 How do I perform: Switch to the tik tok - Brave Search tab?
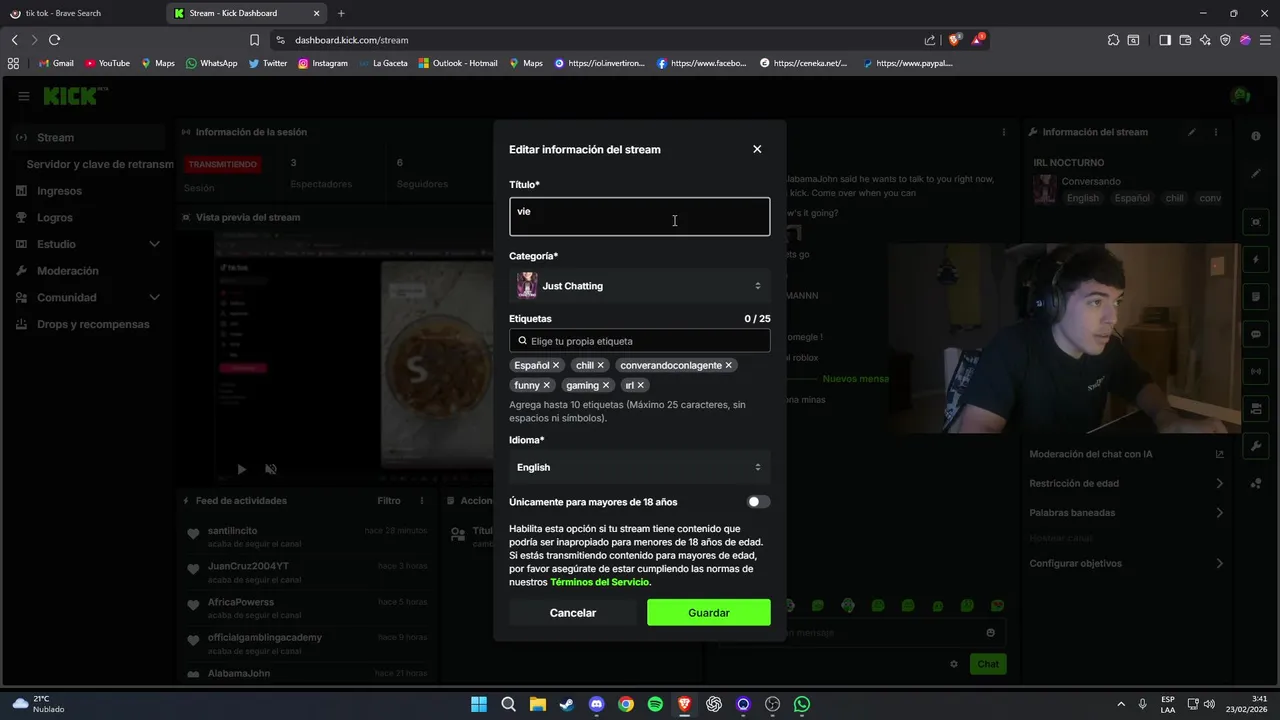tap(82, 13)
